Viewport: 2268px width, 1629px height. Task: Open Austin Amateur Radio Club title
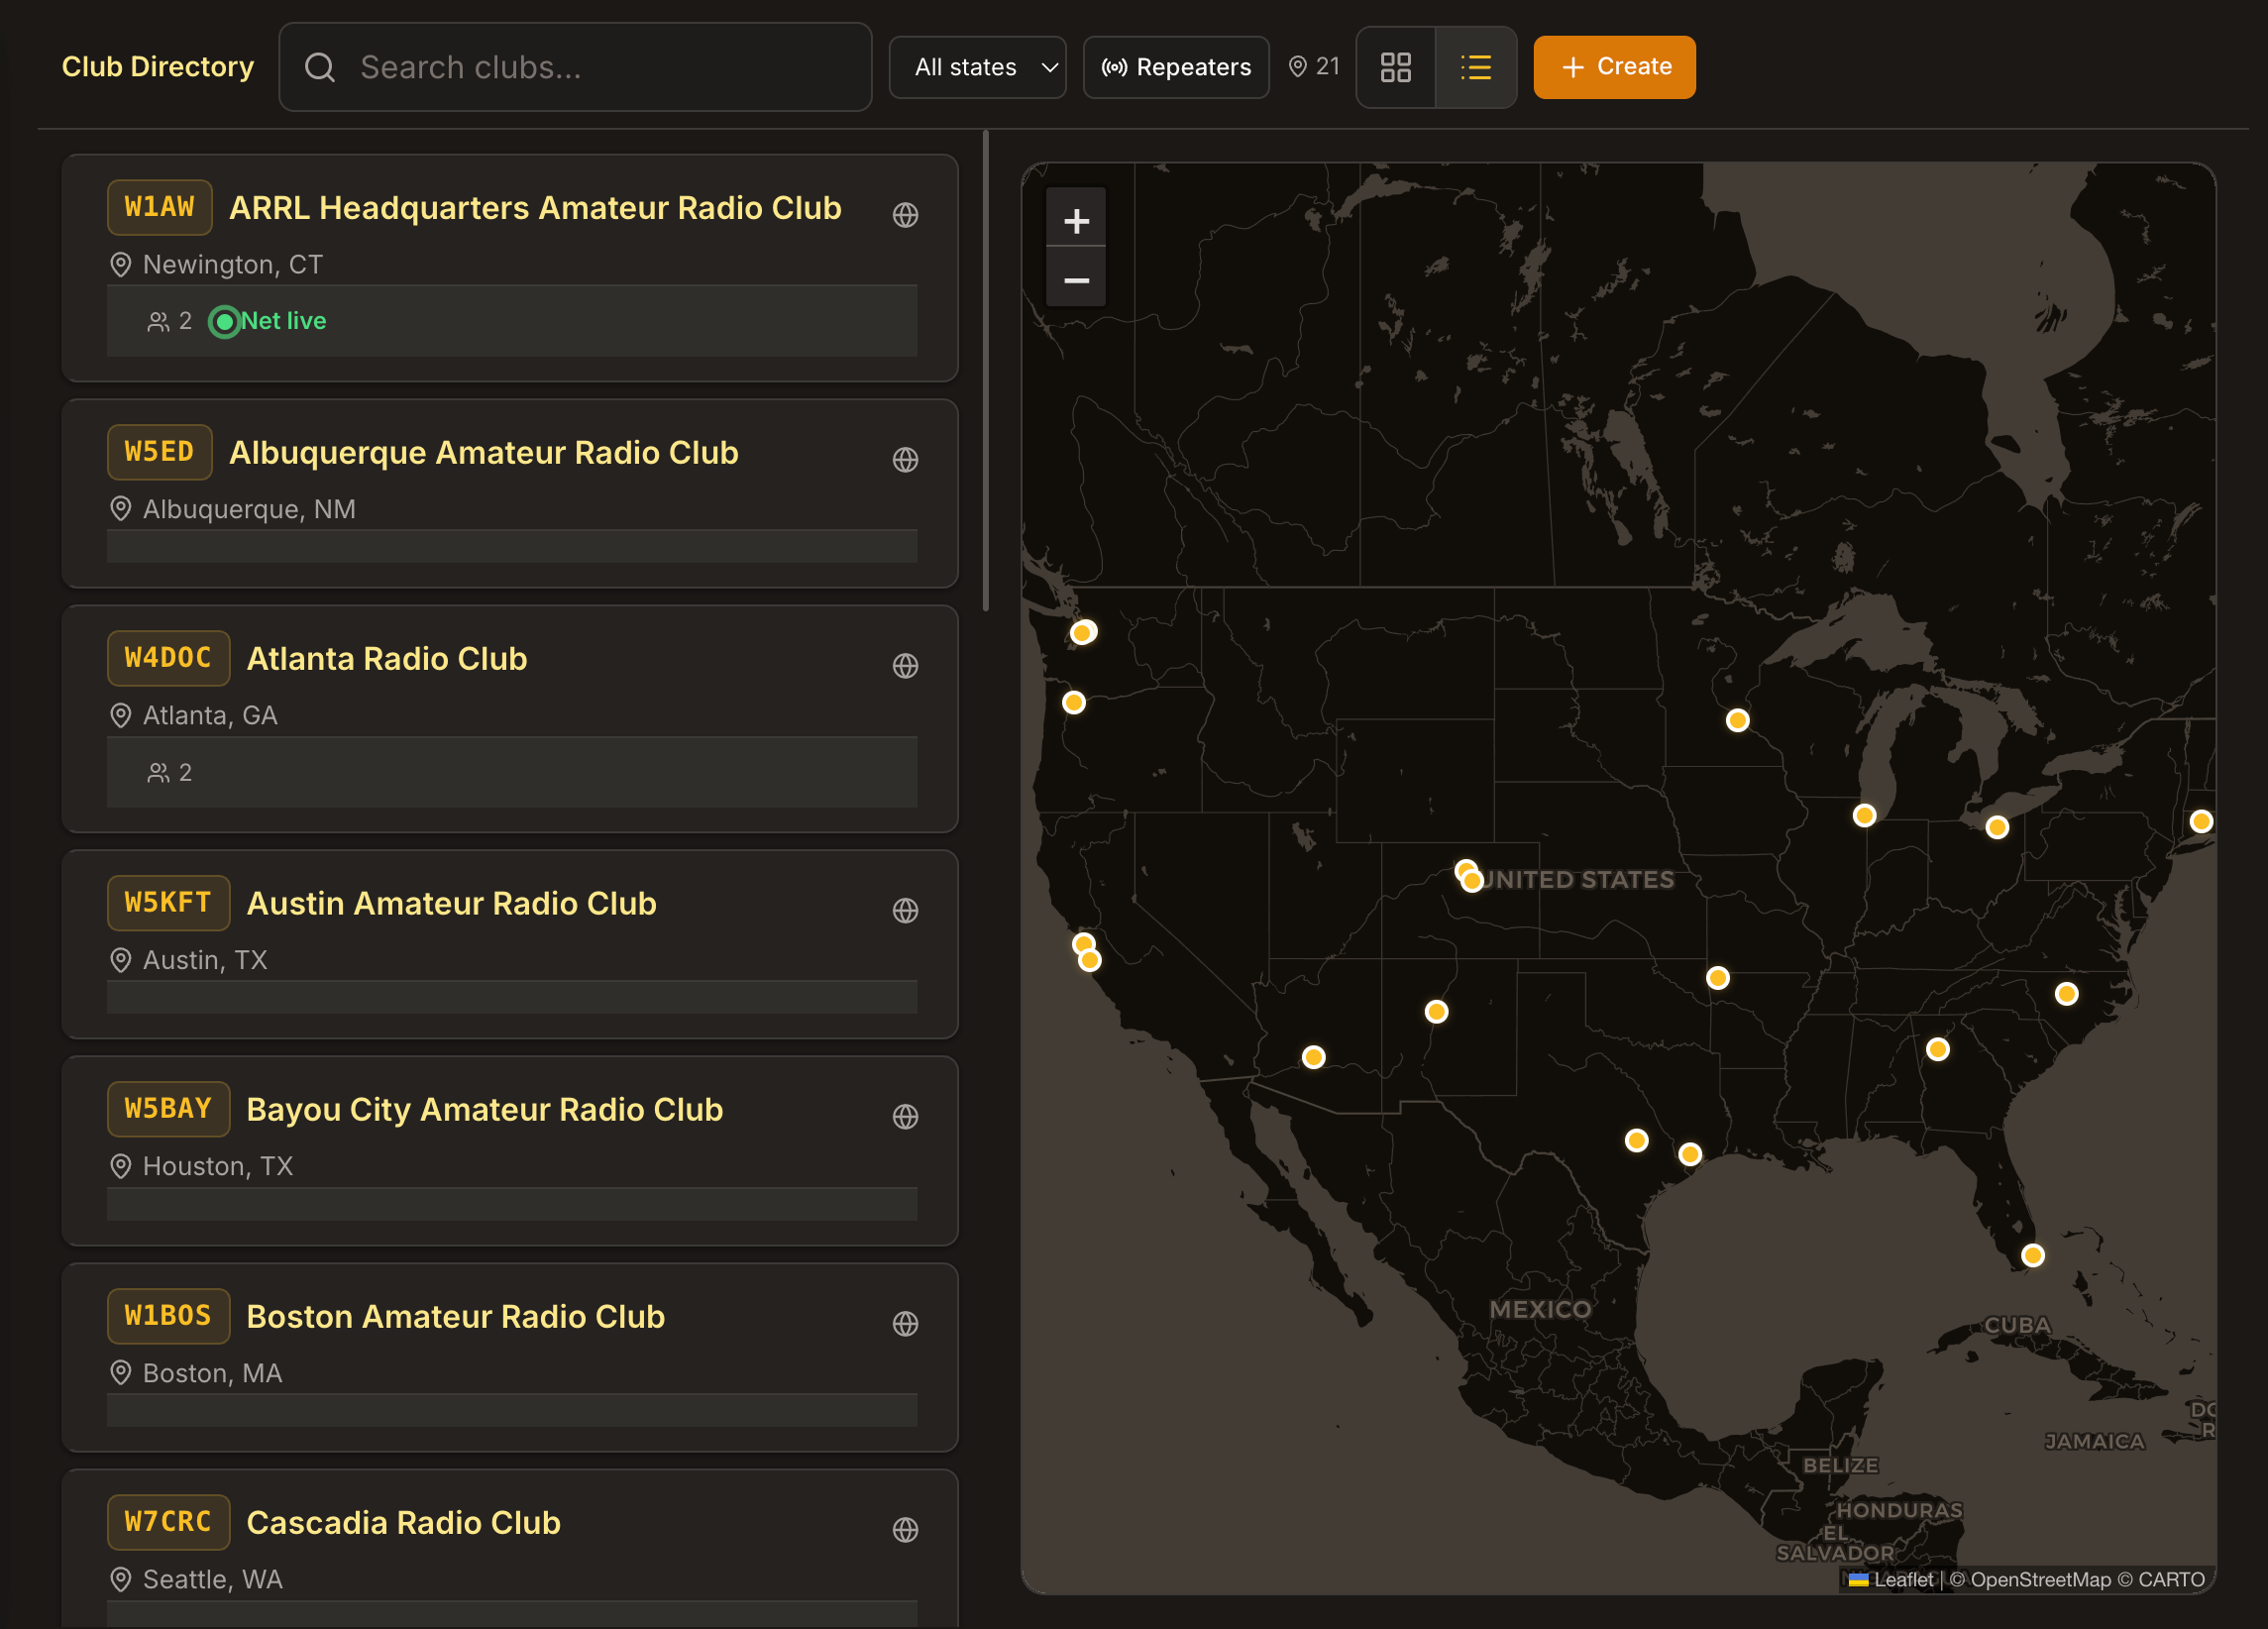452,904
